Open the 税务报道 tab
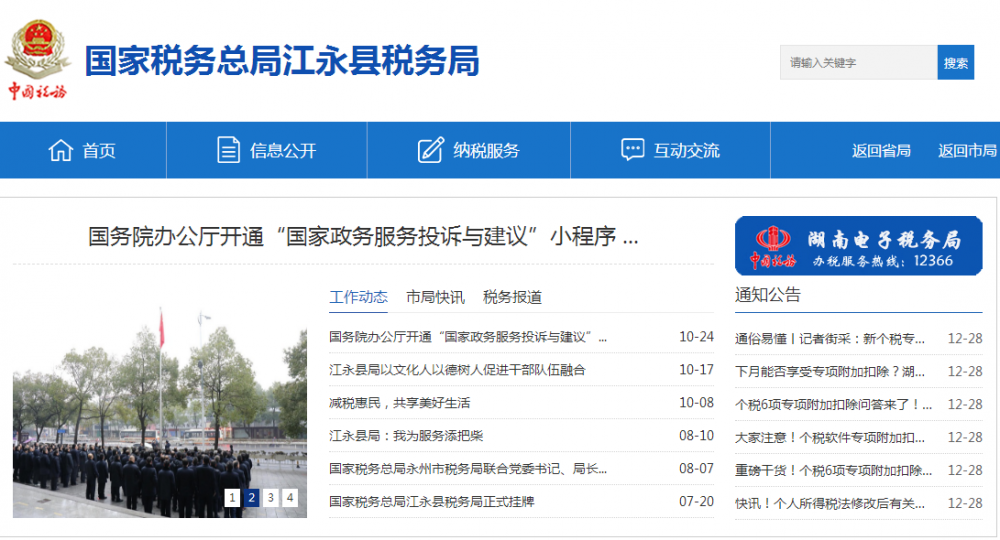The image size is (1000, 540). [512, 297]
